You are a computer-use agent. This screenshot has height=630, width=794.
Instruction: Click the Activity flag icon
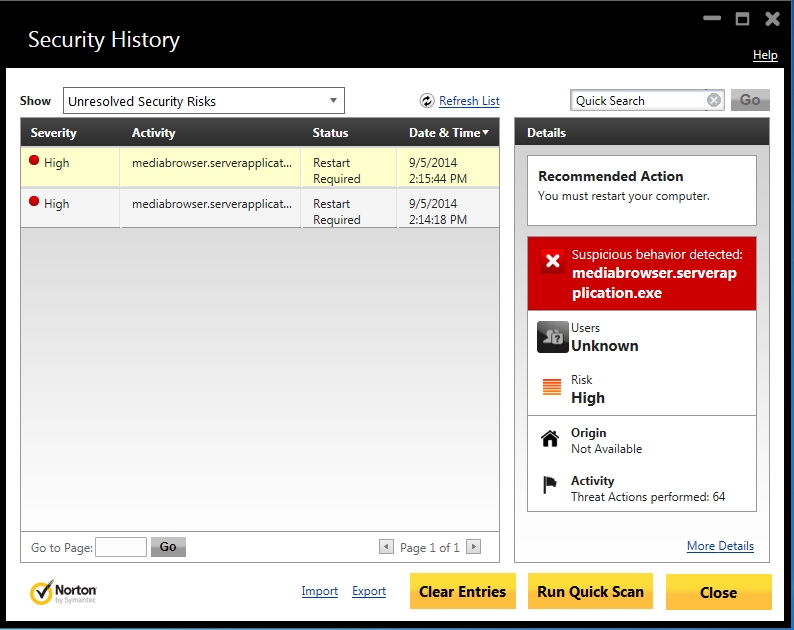[x=550, y=485]
